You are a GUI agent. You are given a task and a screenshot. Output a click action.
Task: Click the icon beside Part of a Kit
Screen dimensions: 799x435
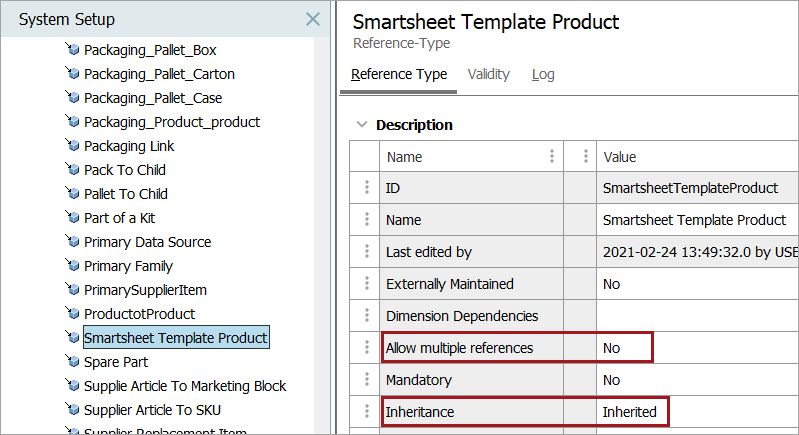pos(71,217)
